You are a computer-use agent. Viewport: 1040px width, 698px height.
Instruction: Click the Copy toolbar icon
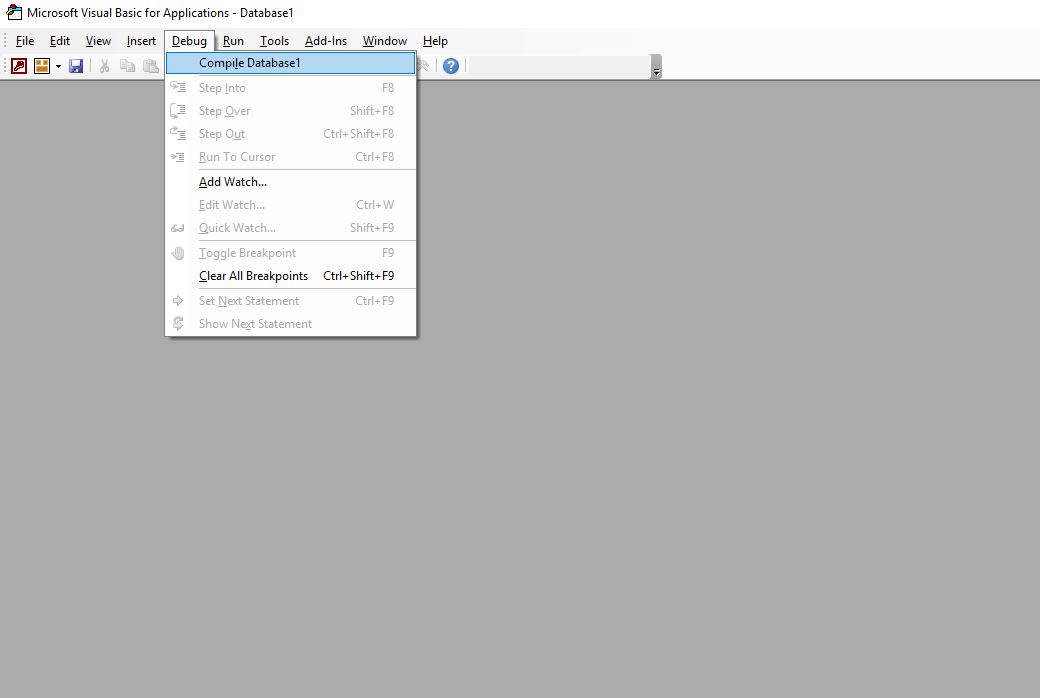tap(127, 66)
